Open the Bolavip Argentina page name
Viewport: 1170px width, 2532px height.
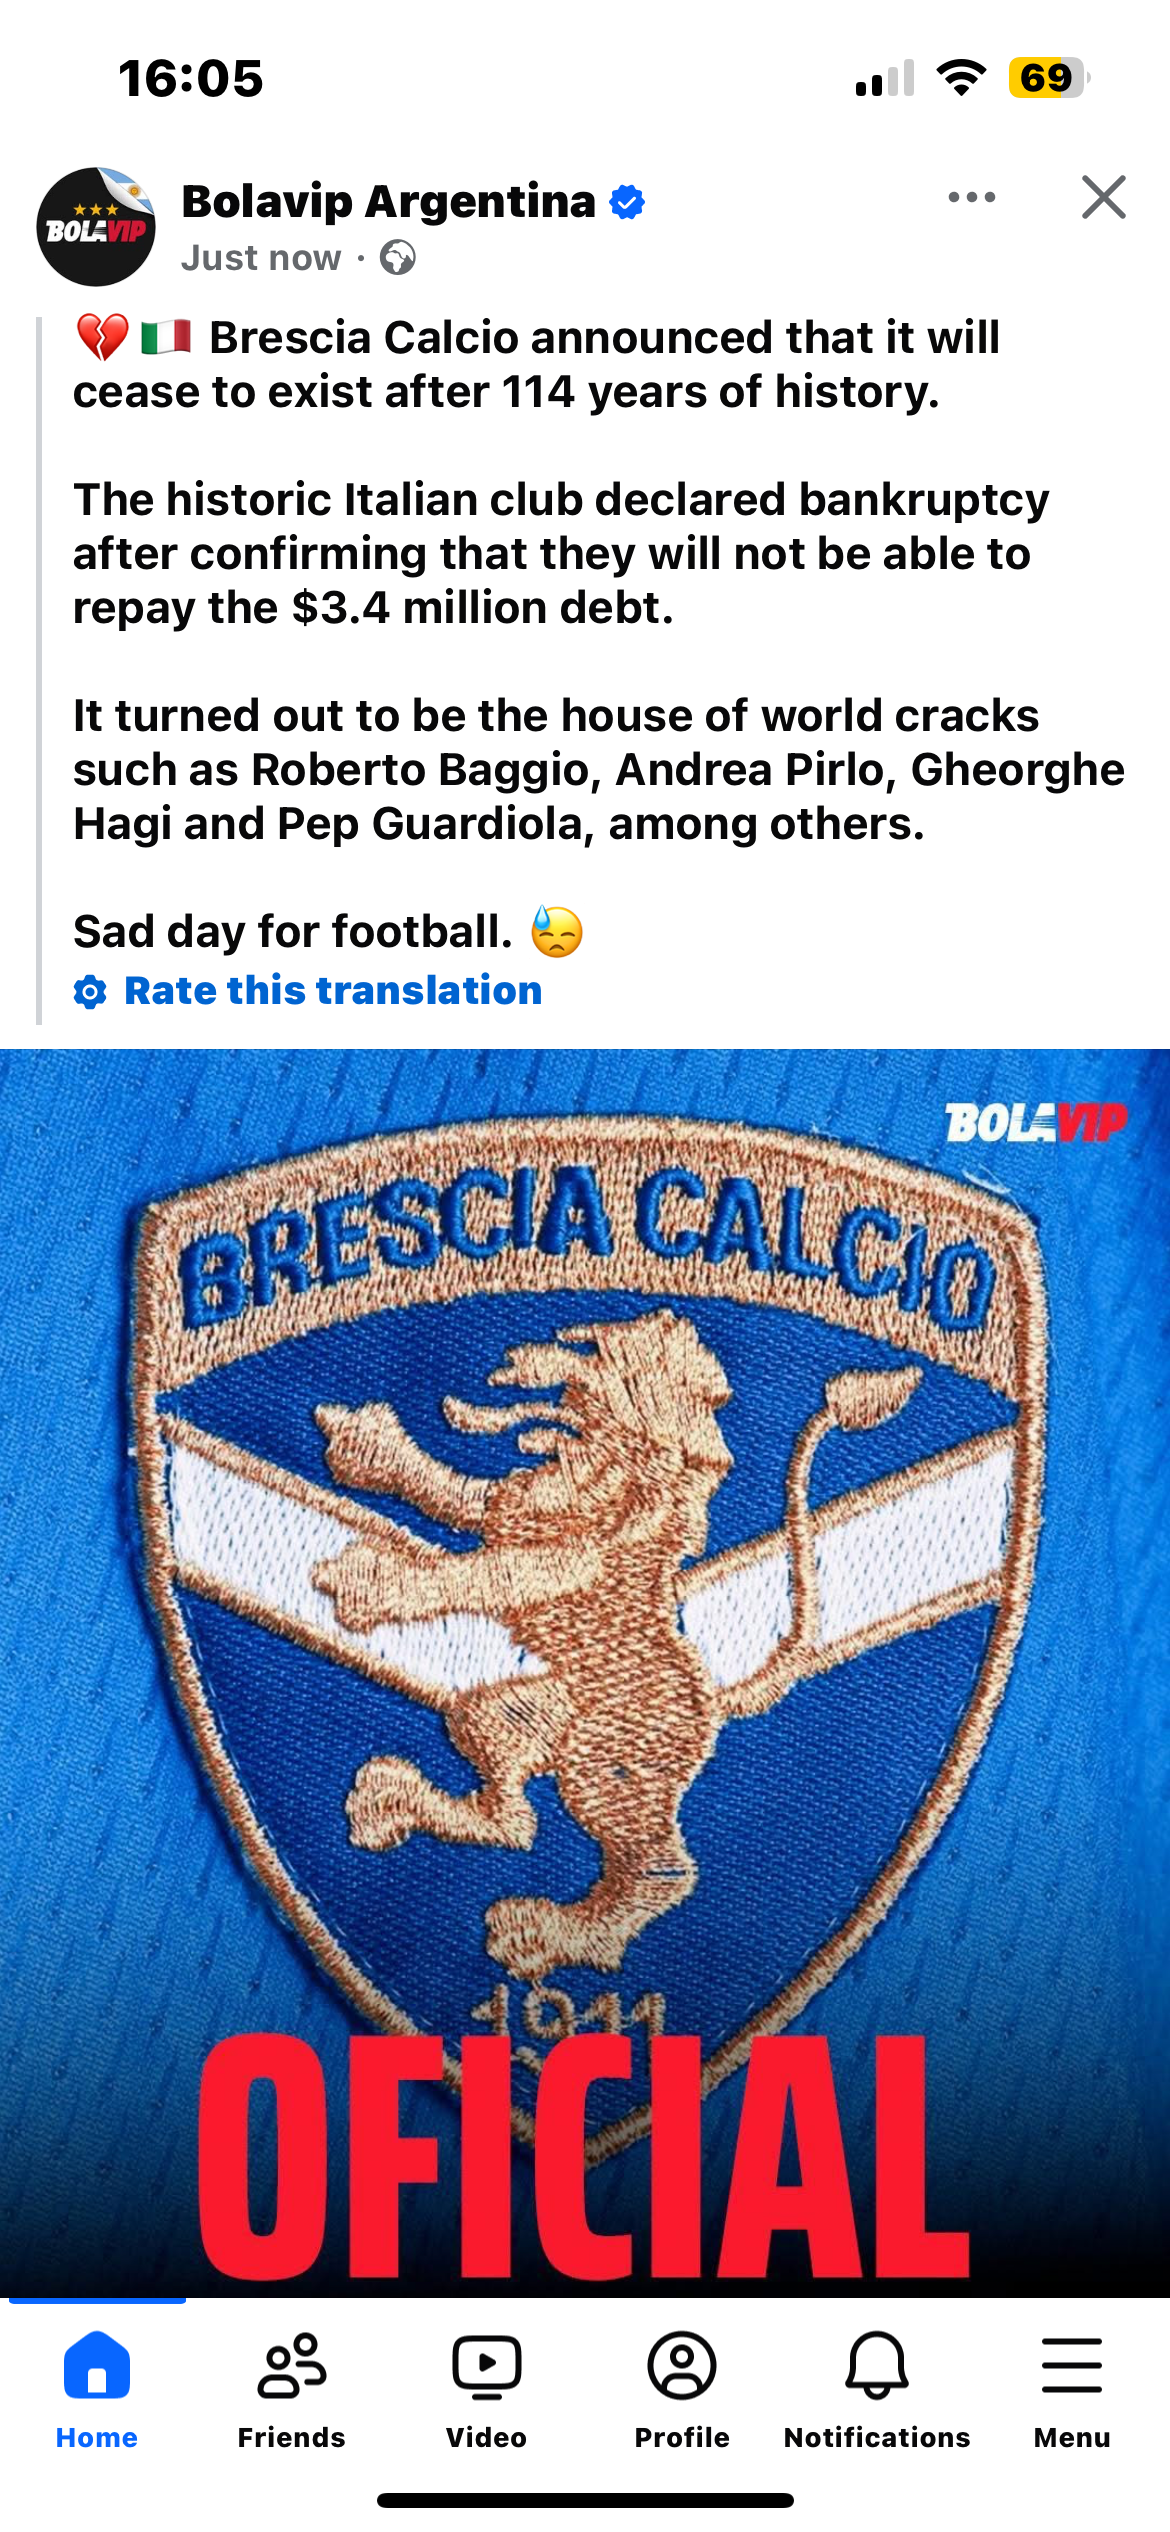(x=388, y=201)
